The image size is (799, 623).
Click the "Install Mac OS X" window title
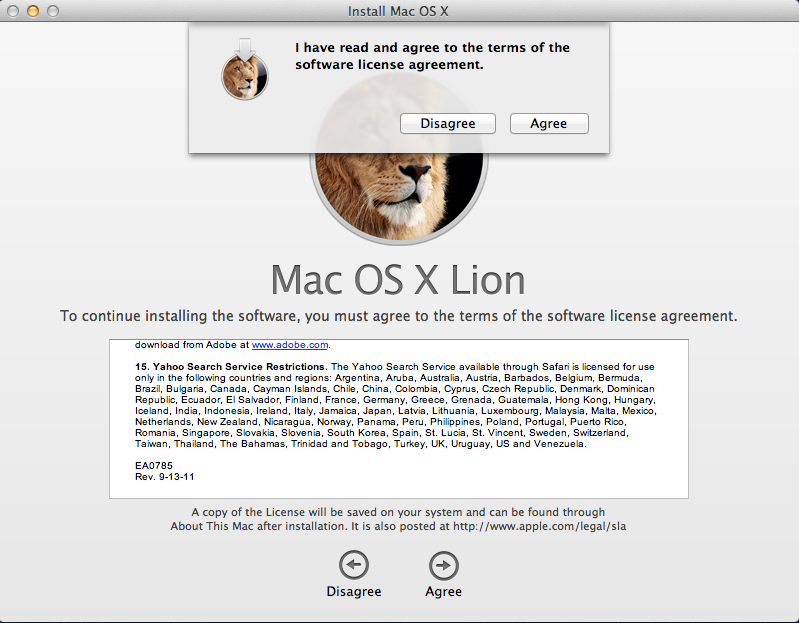tap(398, 11)
